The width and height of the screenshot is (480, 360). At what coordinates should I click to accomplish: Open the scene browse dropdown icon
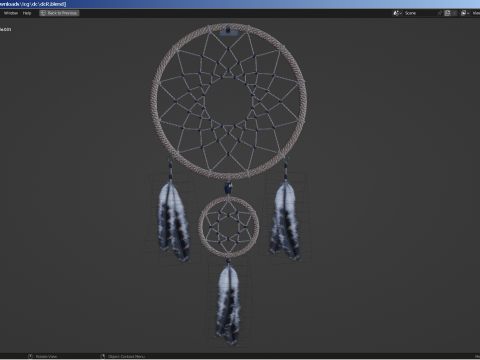point(397,13)
